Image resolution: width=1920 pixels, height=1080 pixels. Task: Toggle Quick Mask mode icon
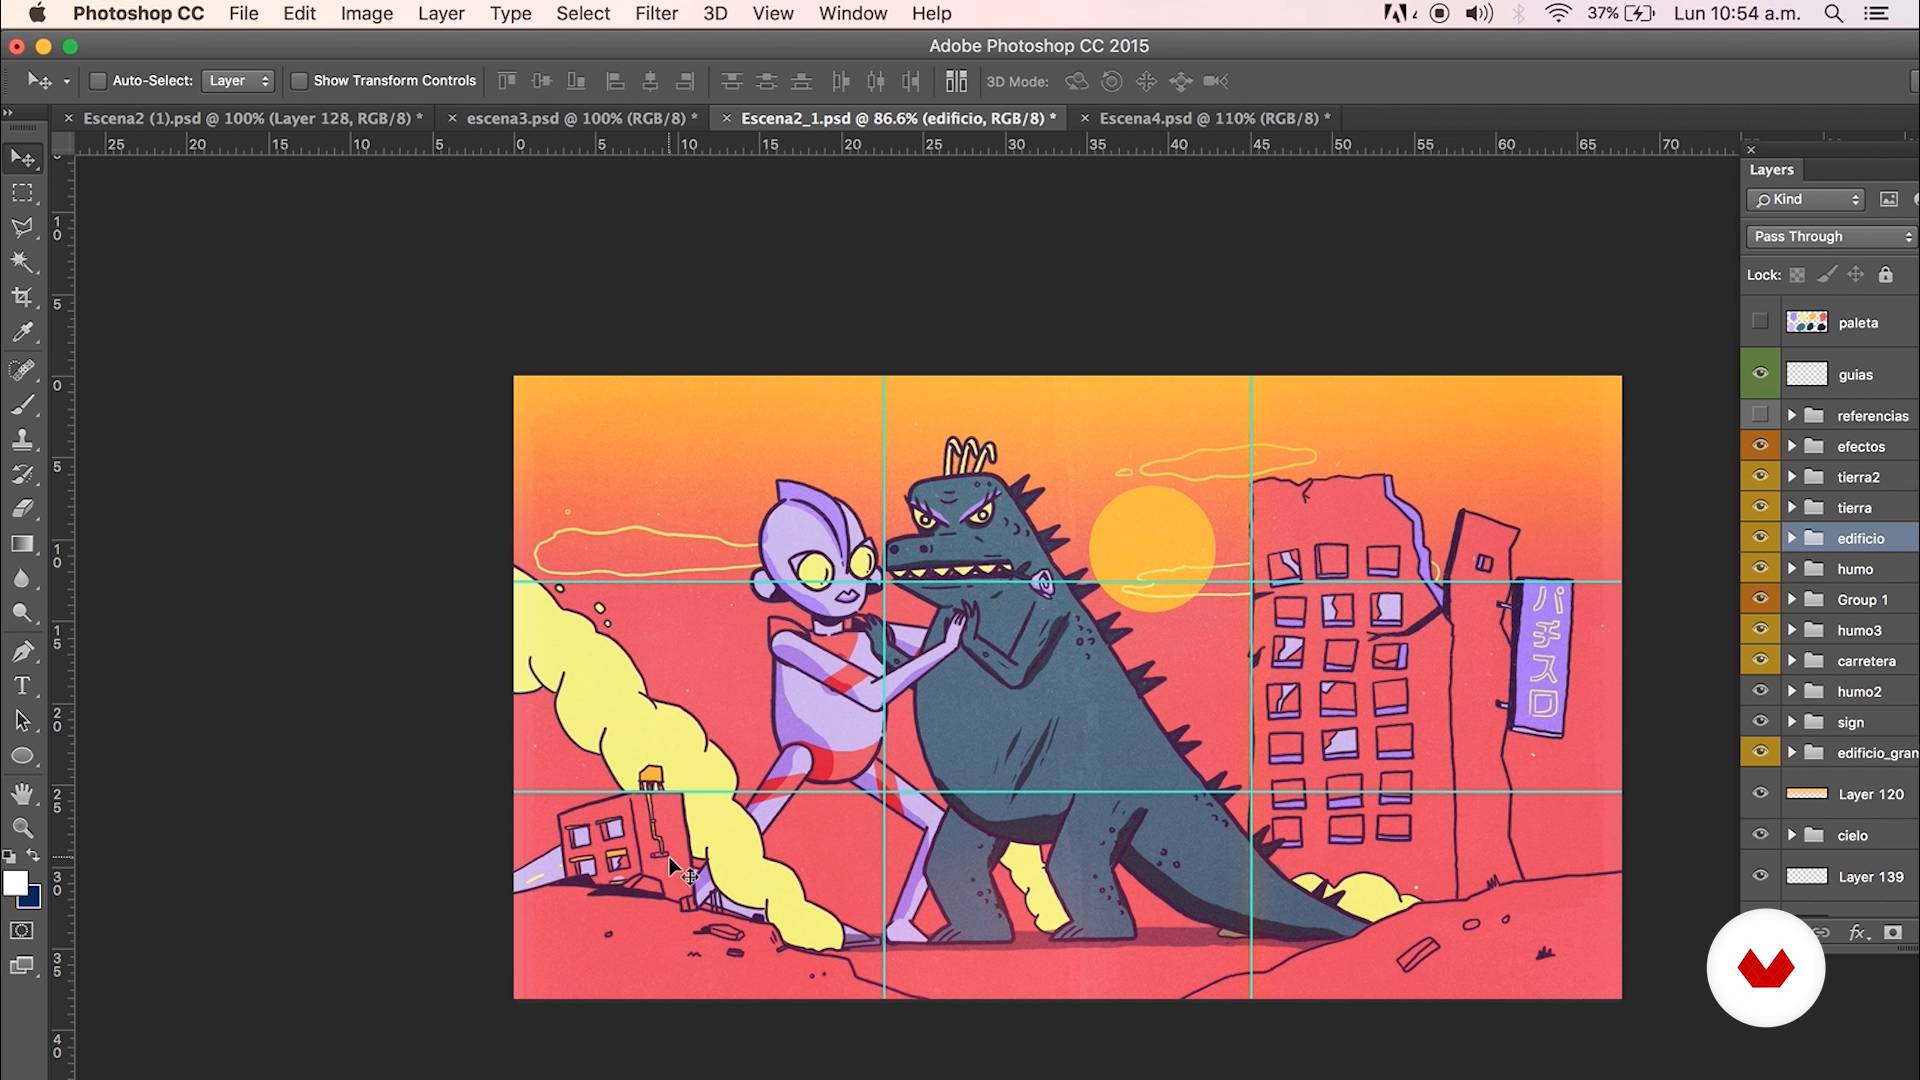(x=21, y=931)
